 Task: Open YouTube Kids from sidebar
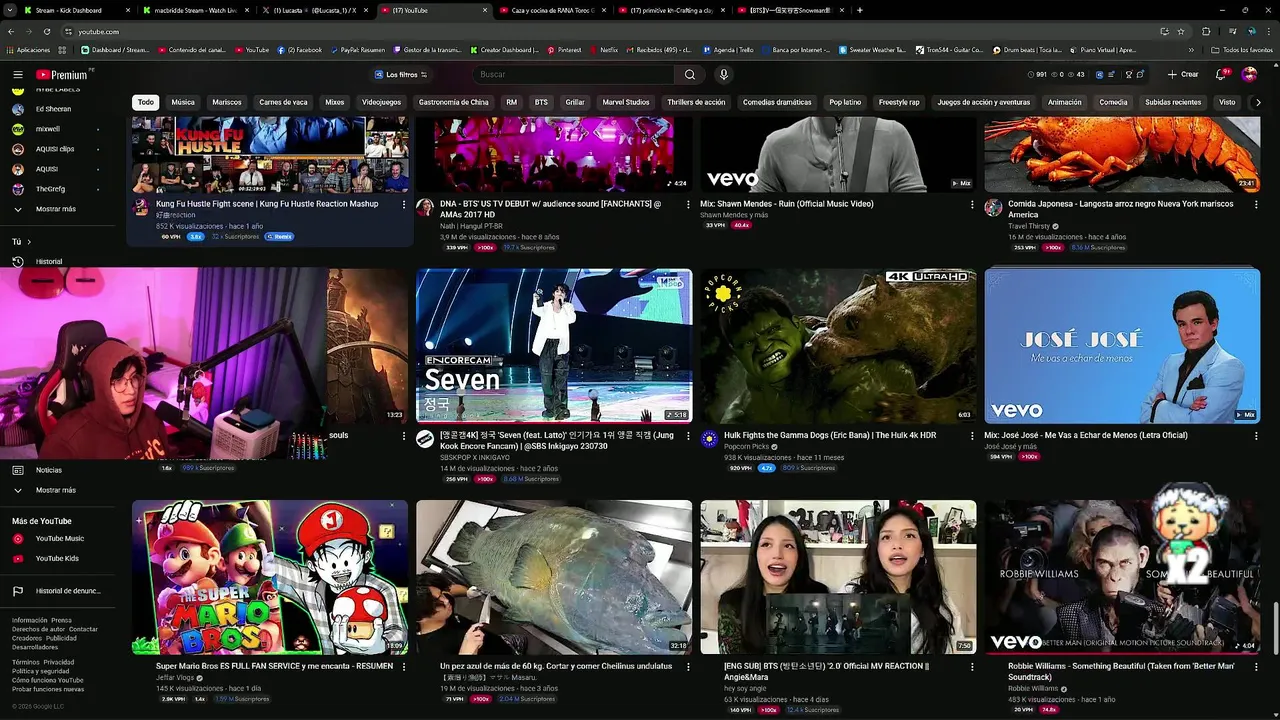pos(57,559)
